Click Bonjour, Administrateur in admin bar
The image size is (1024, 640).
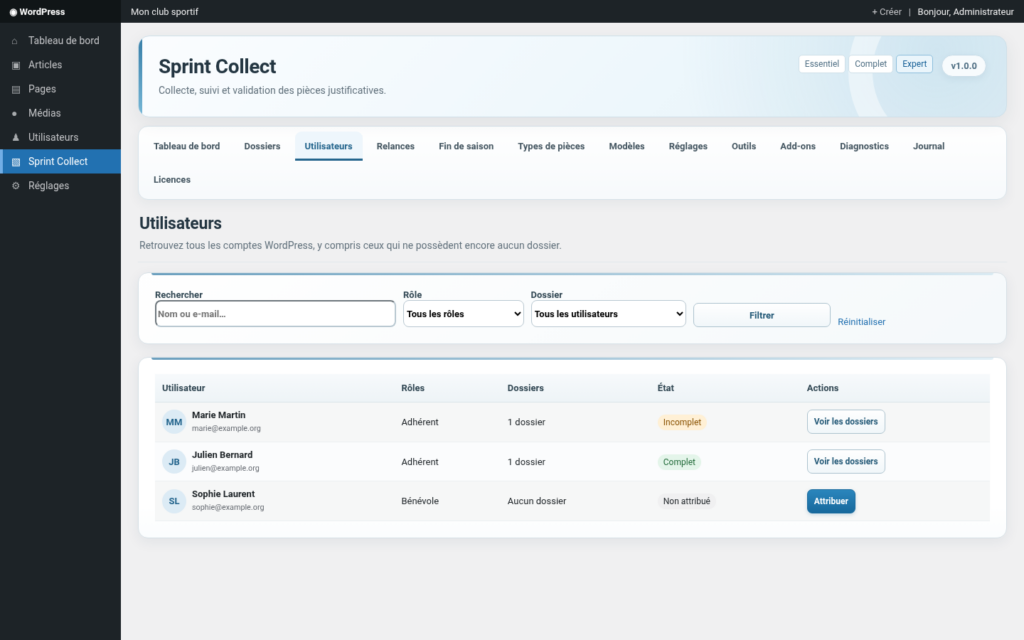pos(965,12)
